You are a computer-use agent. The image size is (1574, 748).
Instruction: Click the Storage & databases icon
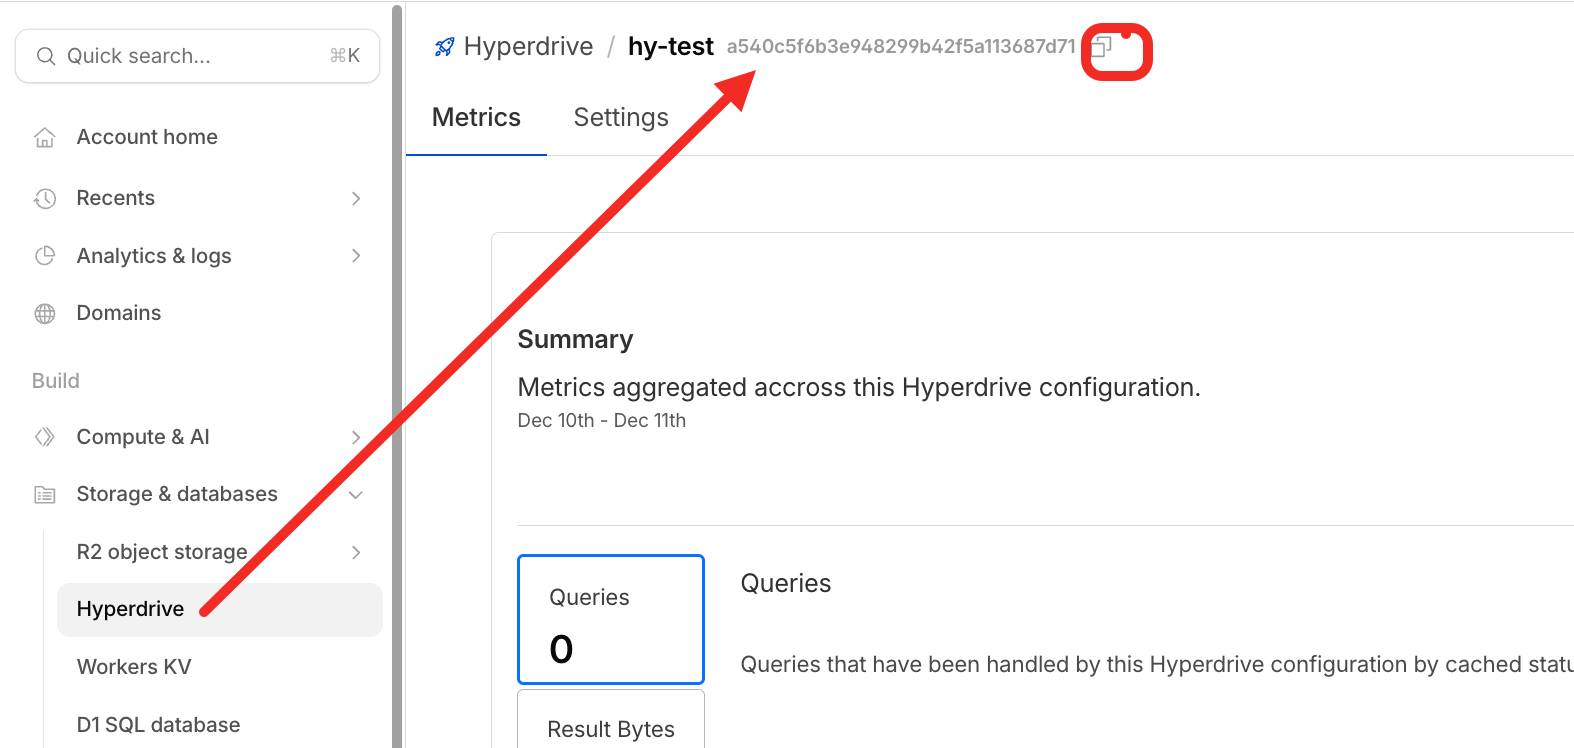click(x=45, y=494)
